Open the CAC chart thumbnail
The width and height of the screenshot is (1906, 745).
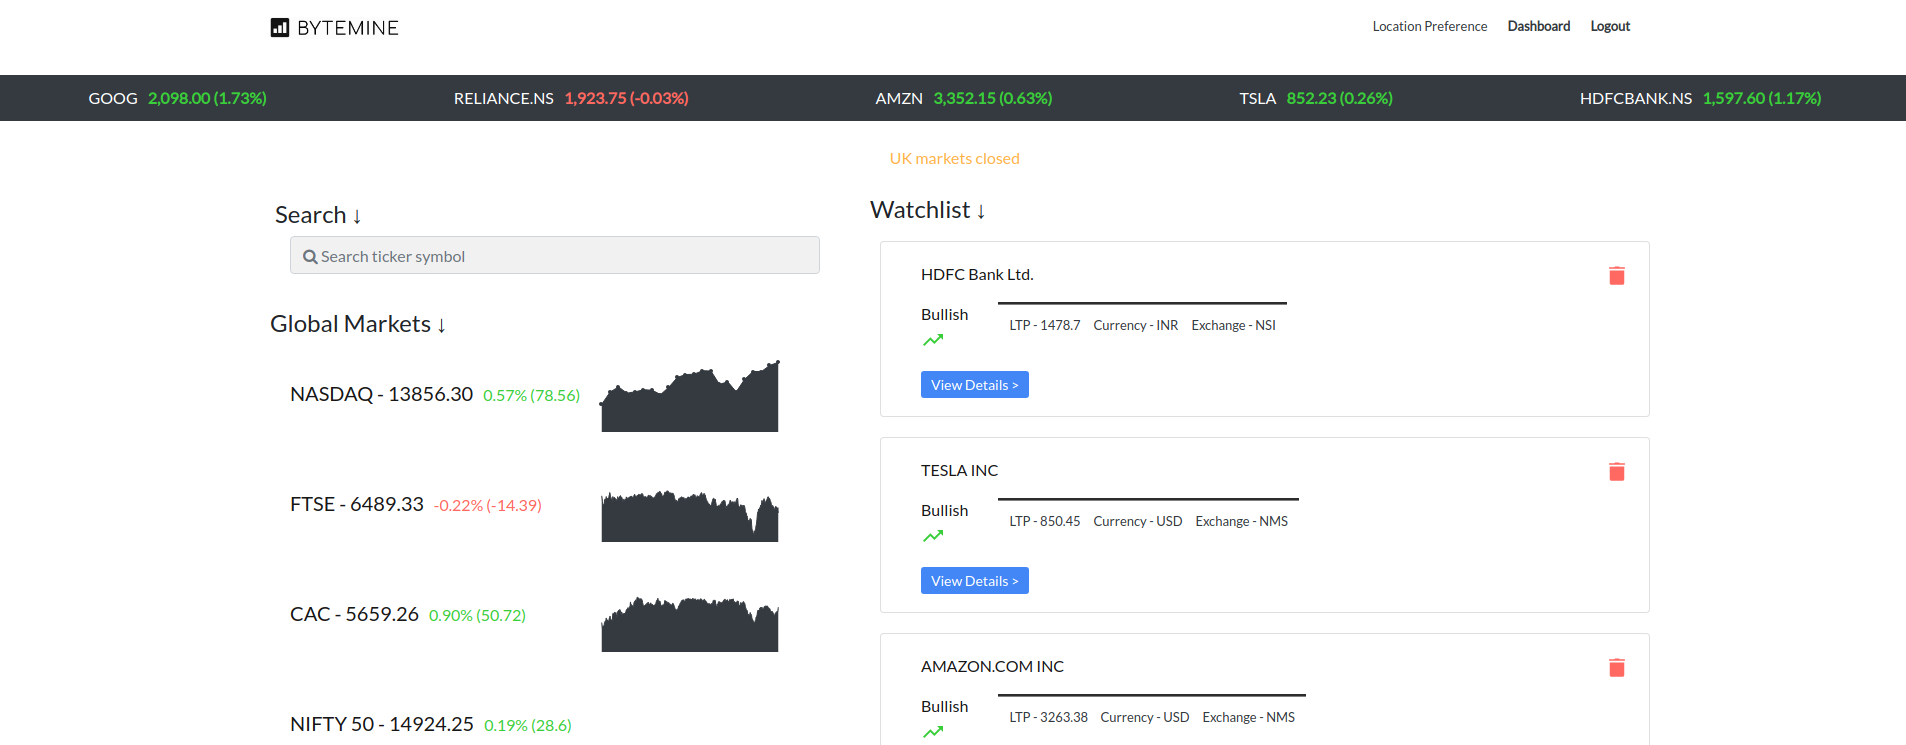(689, 624)
